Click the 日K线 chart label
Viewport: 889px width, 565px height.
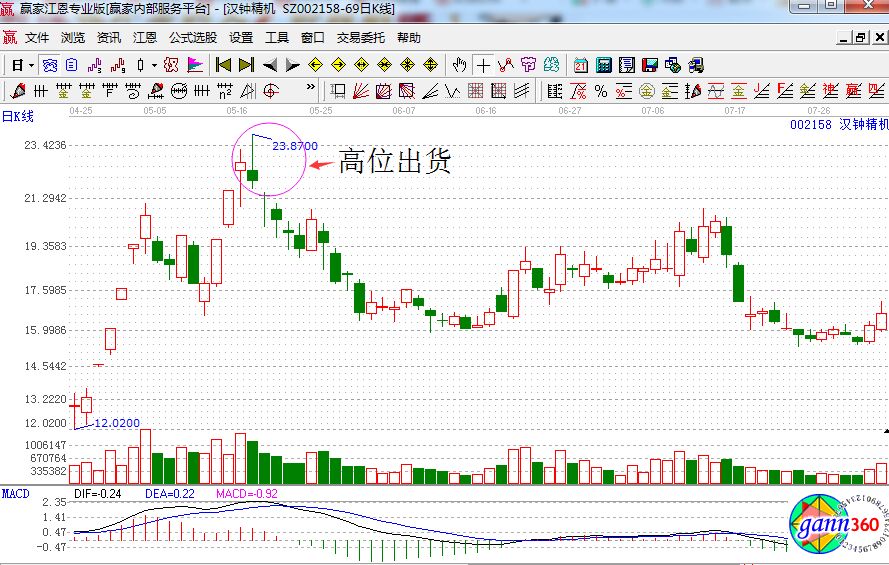pos(17,116)
